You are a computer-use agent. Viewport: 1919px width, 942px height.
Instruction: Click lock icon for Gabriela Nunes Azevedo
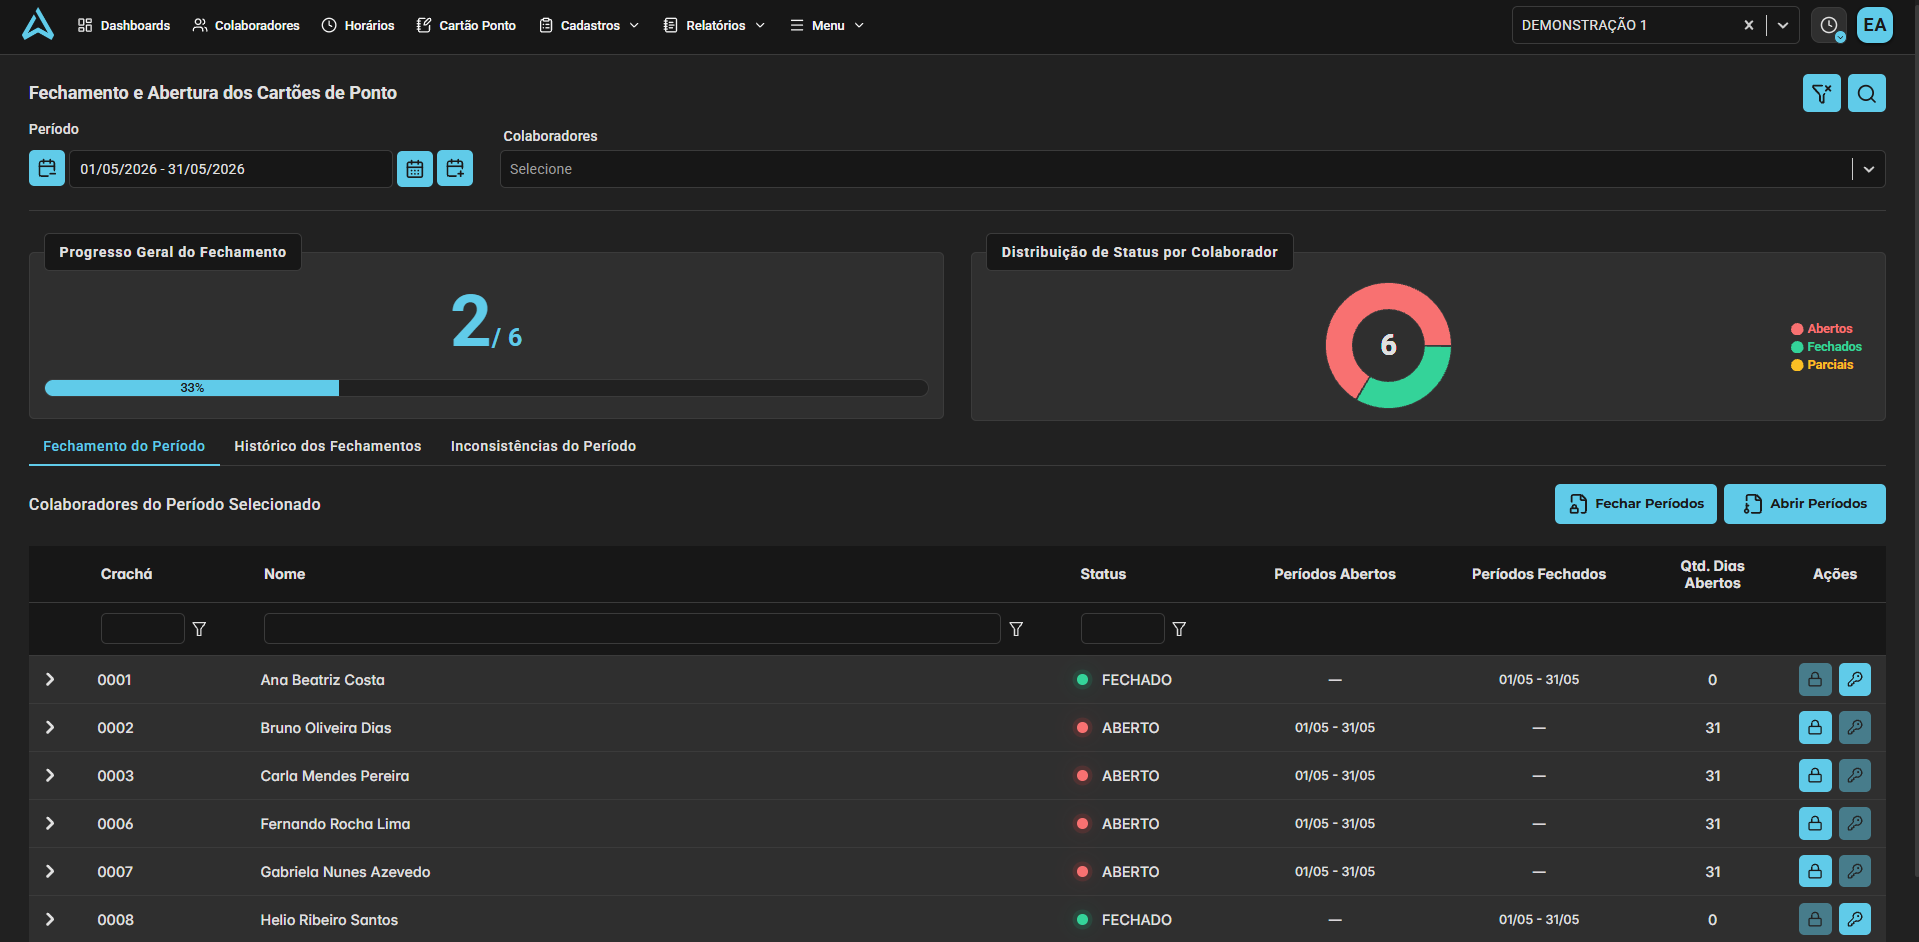pos(1815,871)
